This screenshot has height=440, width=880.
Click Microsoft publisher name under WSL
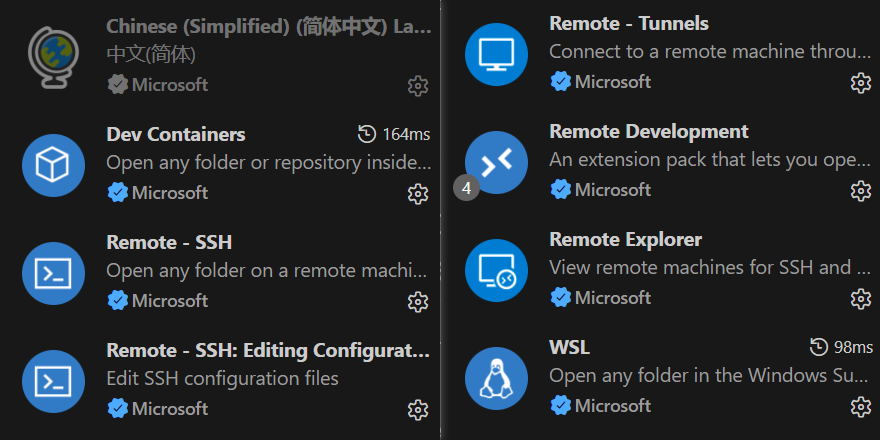coord(613,405)
